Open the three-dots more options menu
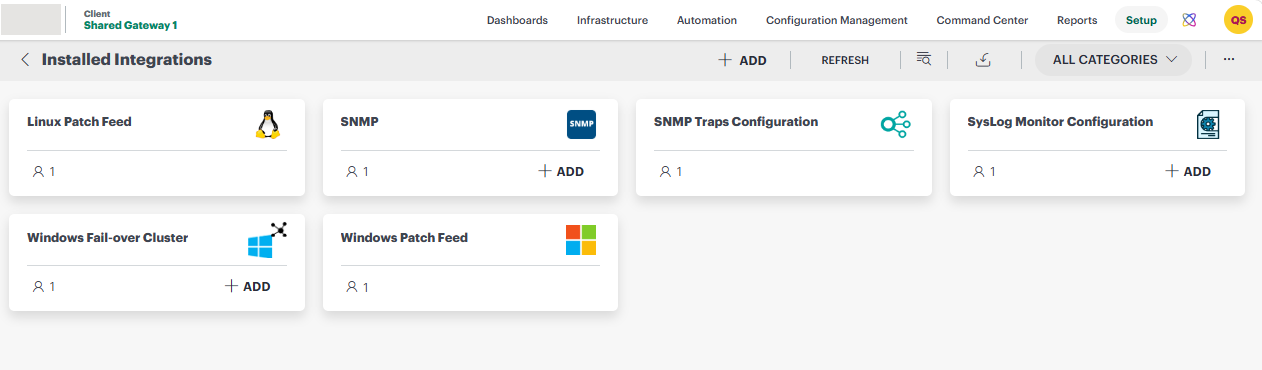Image resolution: width=1262 pixels, height=370 pixels. (x=1229, y=60)
